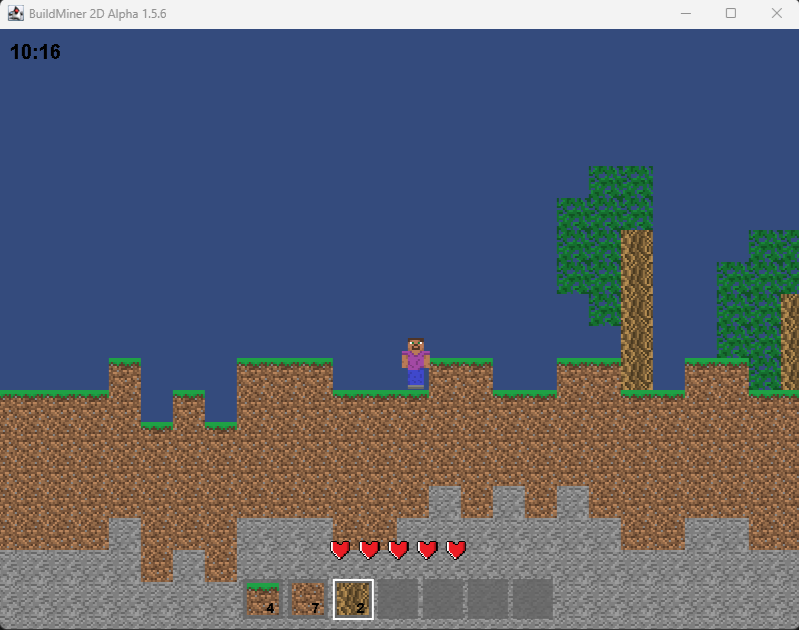Minimize the BuildMiner window
The image size is (799, 630).
[686, 14]
